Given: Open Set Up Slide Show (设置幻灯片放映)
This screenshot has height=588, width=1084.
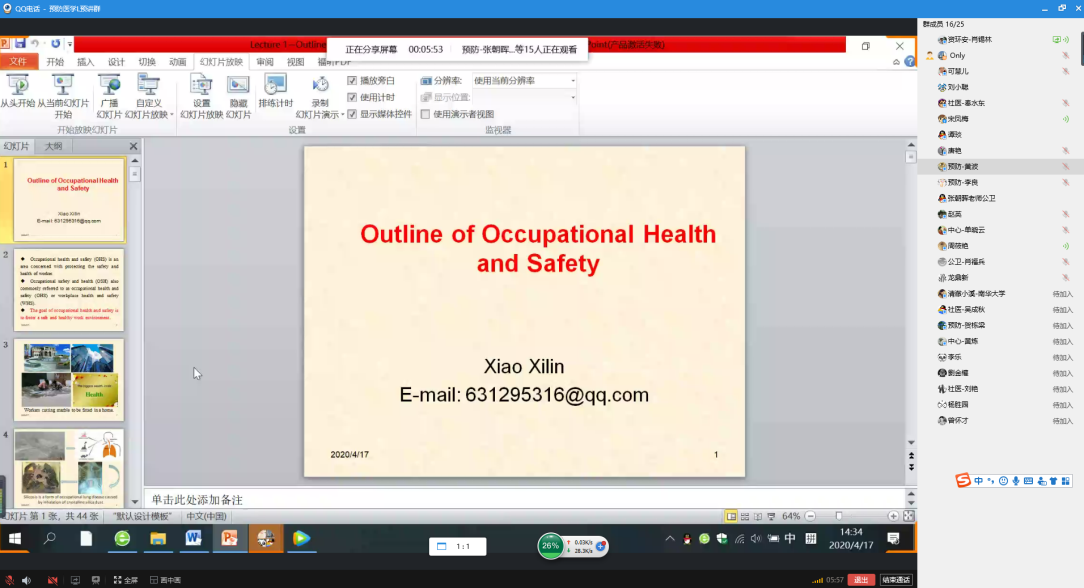Looking at the screenshot, I should pyautogui.click(x=201, y=86).
